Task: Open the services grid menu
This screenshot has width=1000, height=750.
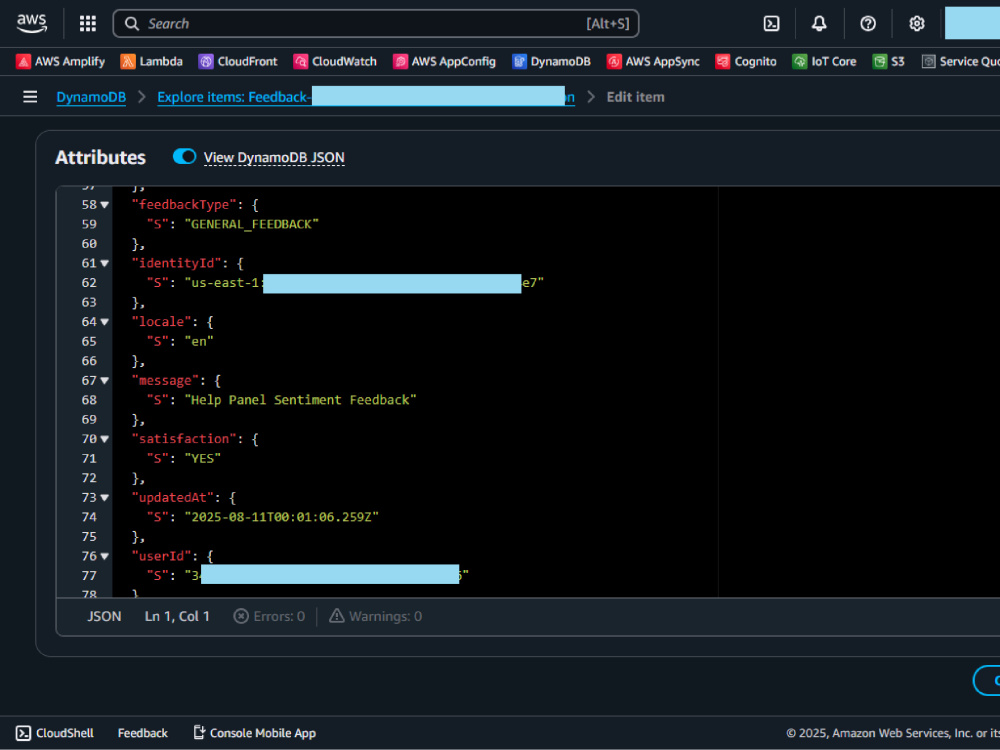Action: click(x=87, y=24)
